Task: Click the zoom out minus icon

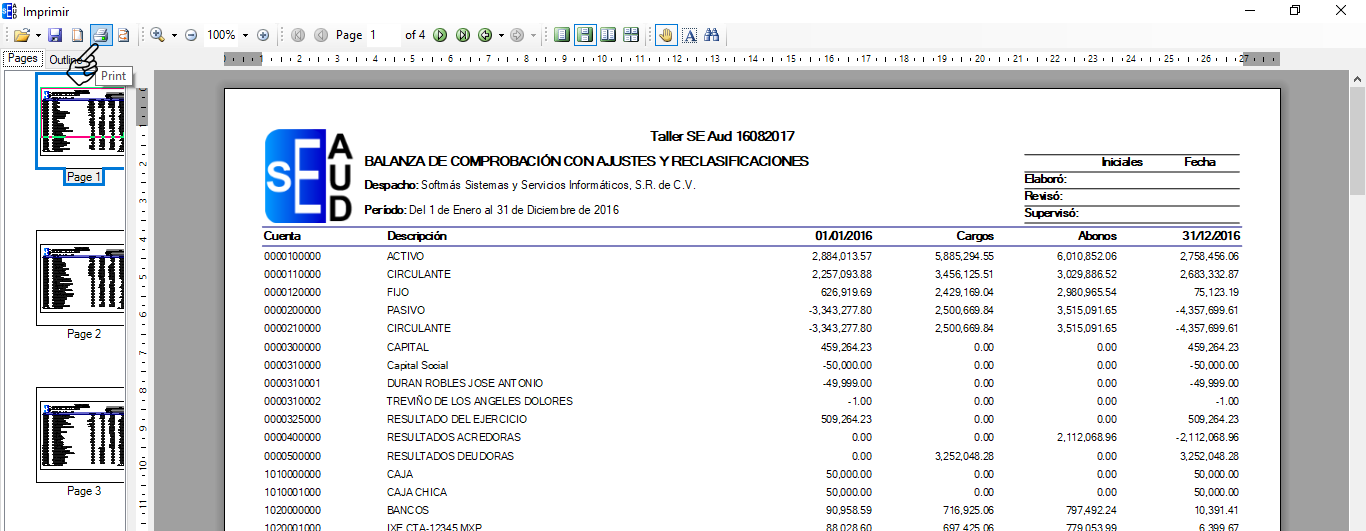Action: tap(191, 35)
